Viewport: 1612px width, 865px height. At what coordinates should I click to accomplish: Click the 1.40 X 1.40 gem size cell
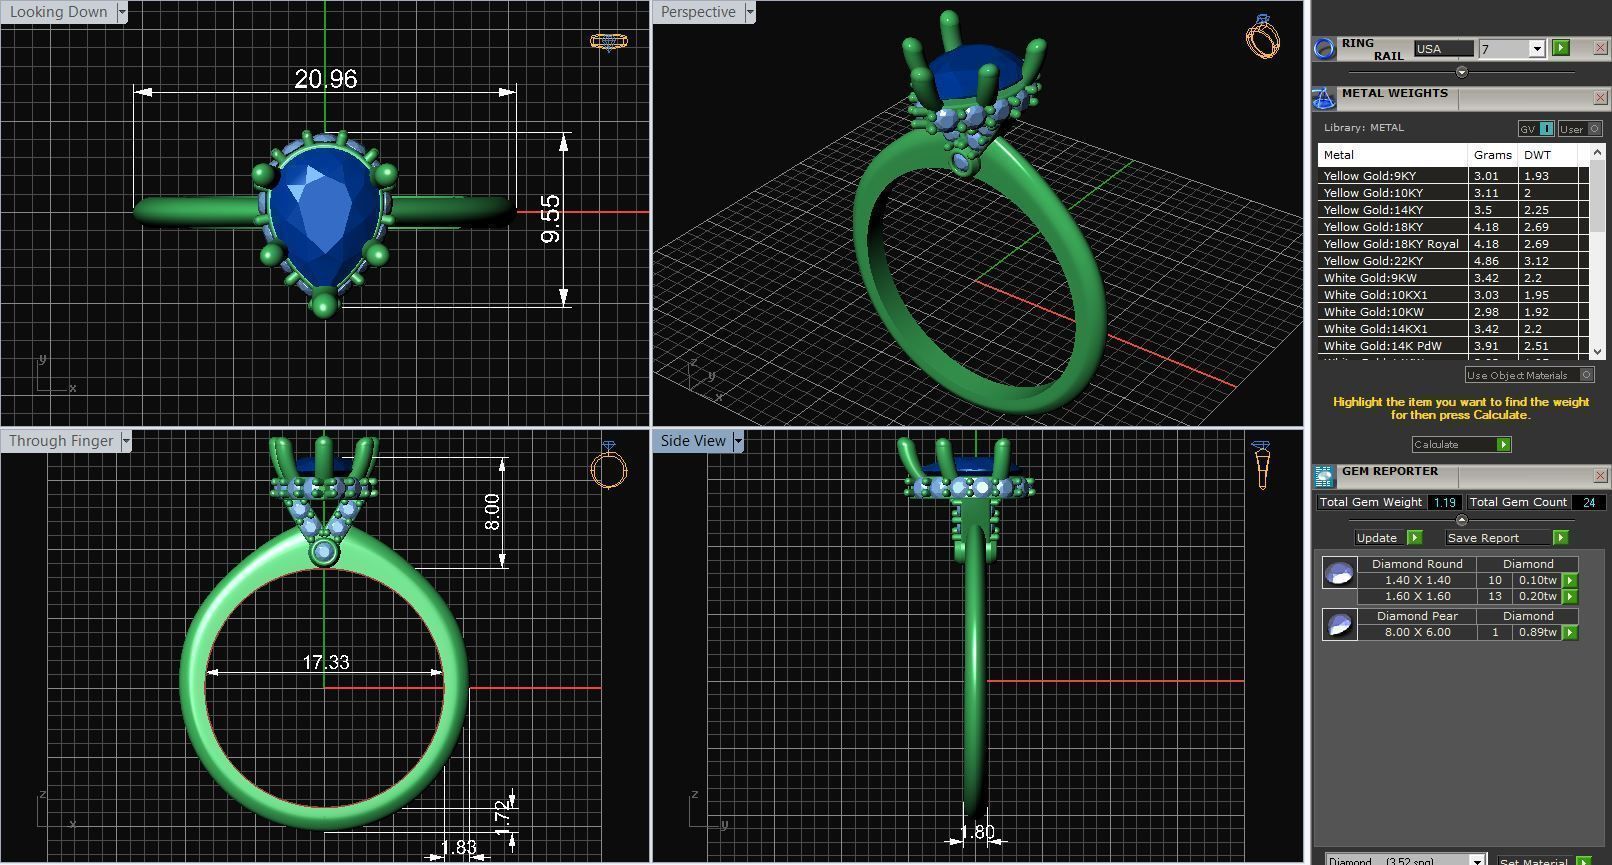[1417, 581]
